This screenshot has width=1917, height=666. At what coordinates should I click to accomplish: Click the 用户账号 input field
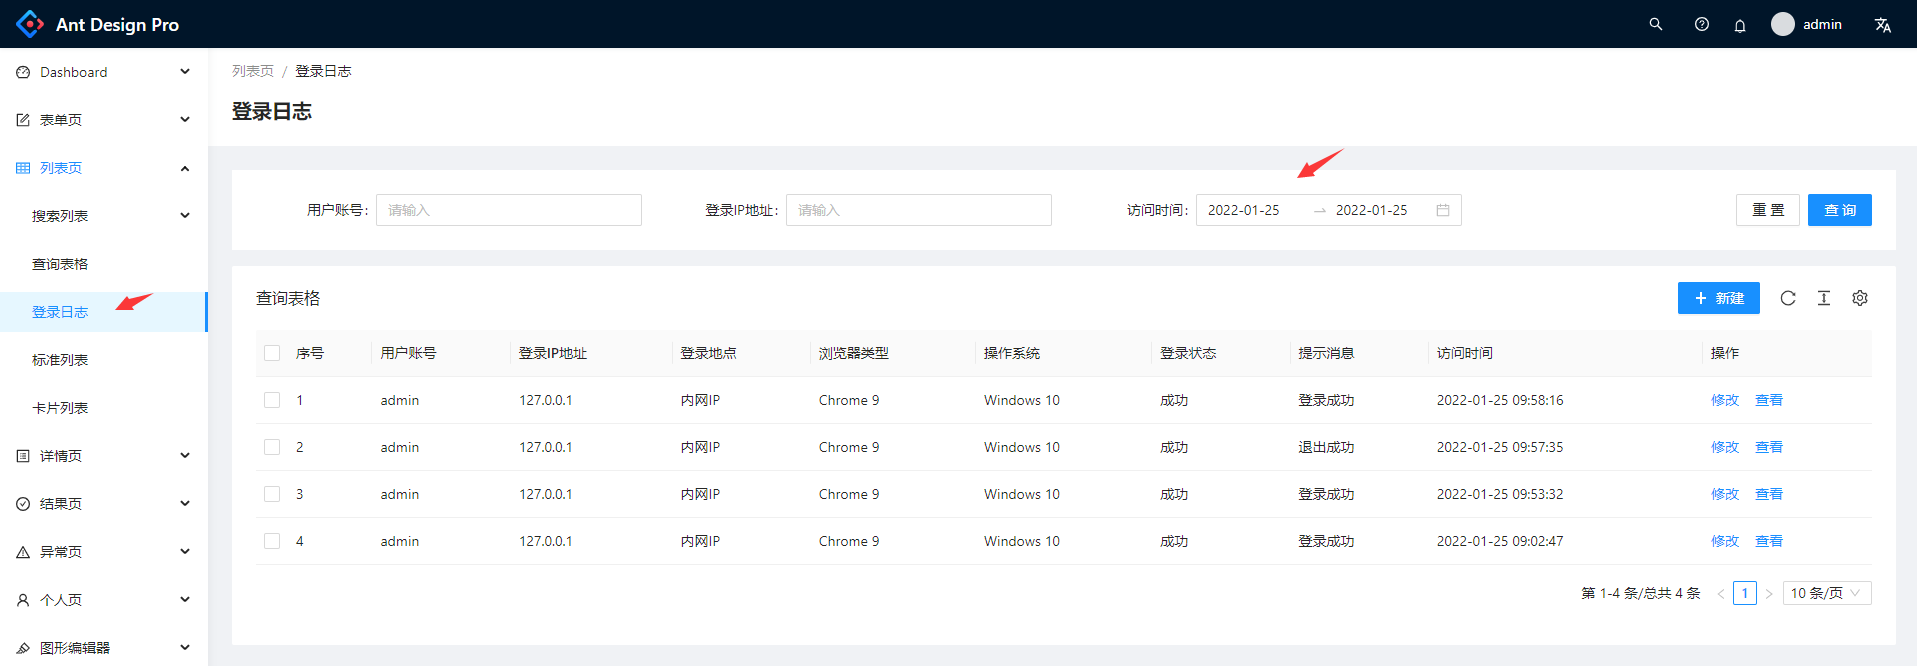509,210
